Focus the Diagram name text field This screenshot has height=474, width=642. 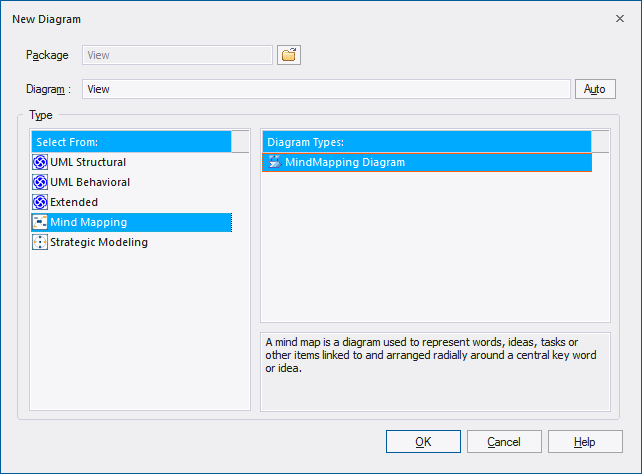point(325,89)
